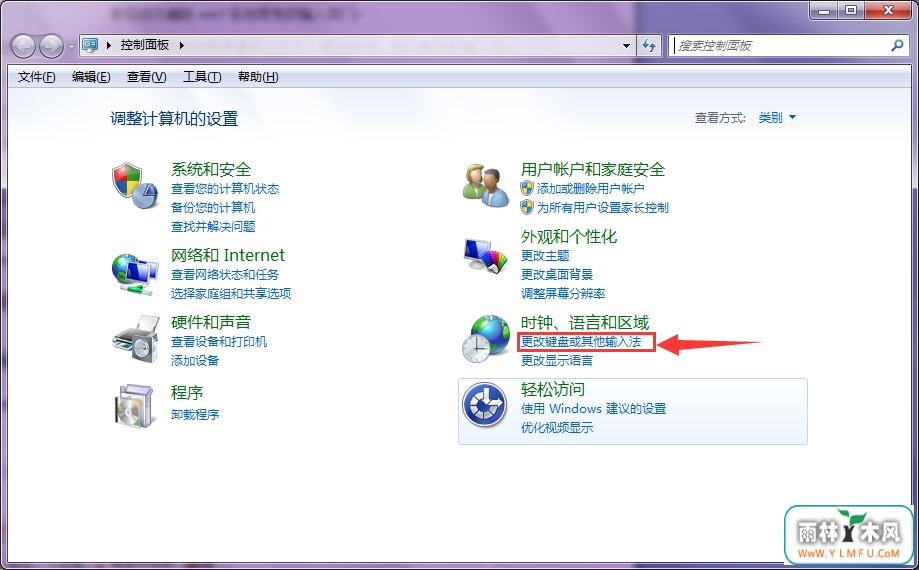This screenshot has width=919, height=570.
Task: Open the Programs disc box icon
Action: click(x=135, y=406)
